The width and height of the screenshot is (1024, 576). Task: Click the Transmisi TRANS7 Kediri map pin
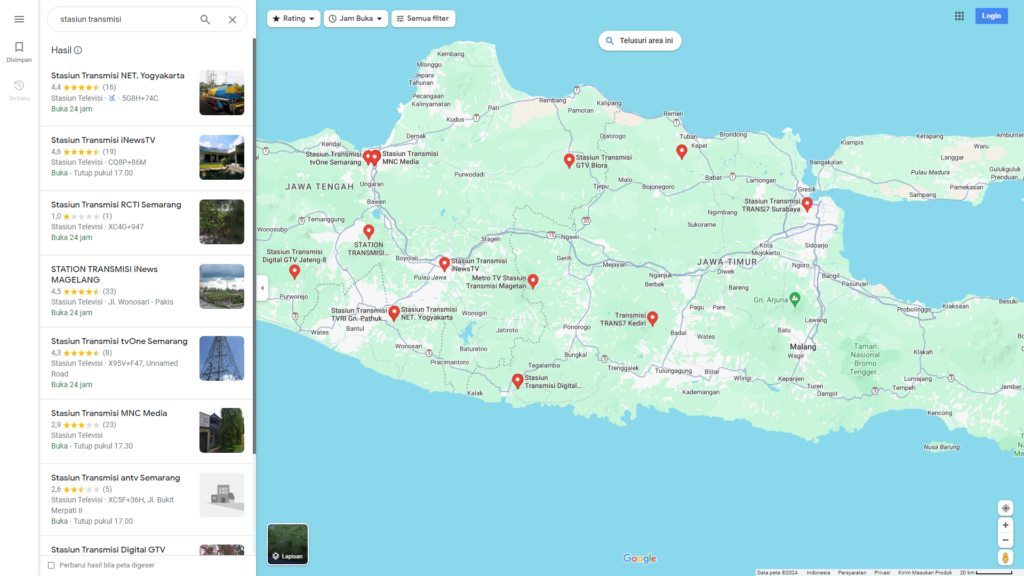[652, 318]
